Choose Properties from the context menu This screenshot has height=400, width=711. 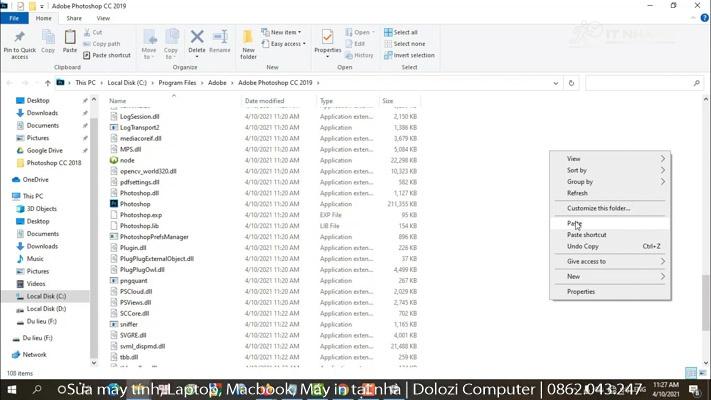pyautogui.click(x=581, y=292)
